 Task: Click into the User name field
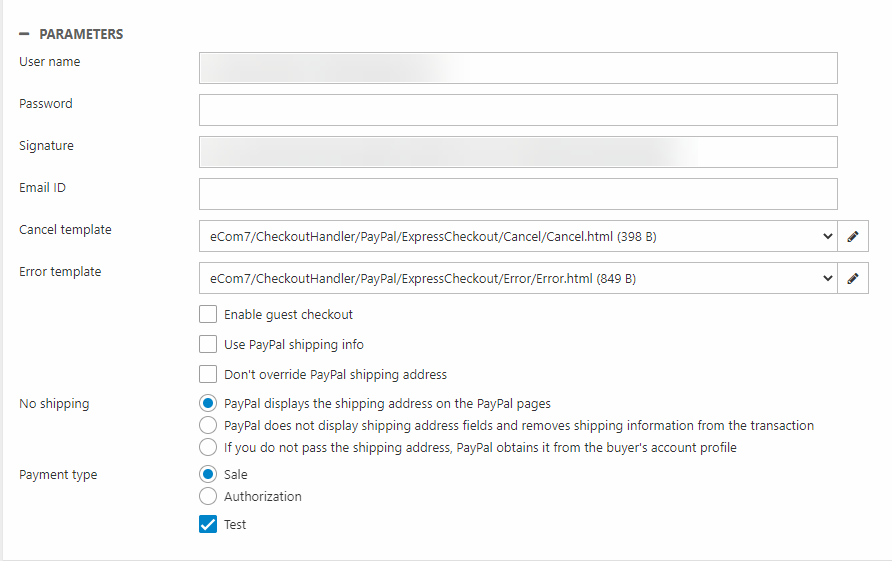[518, 68]
